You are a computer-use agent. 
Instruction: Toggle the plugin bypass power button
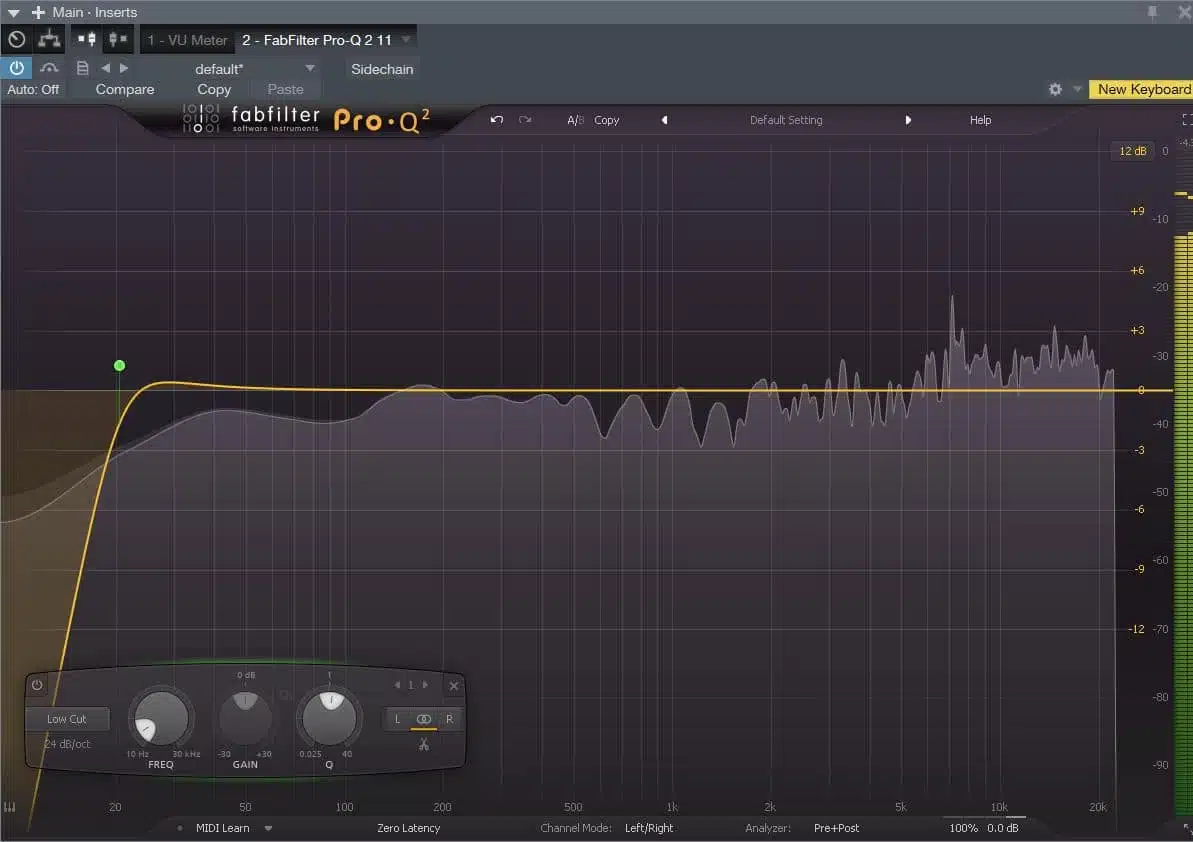pyautogui.click(x=16, y=68)
